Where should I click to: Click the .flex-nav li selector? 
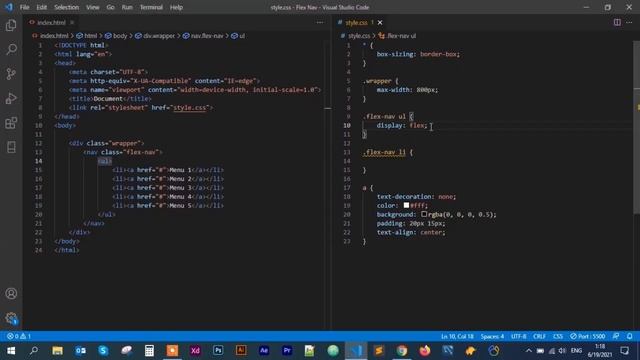(384, 152)
